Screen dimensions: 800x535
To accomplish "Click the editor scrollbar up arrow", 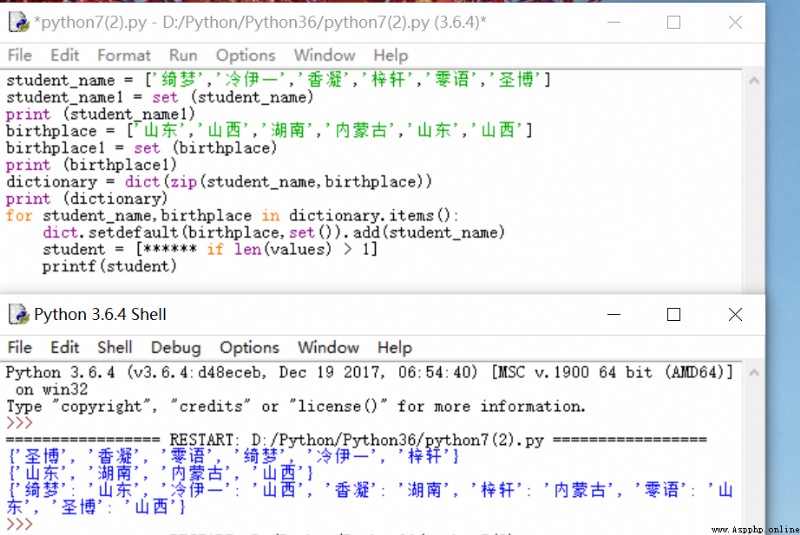I will coord(754,80).
